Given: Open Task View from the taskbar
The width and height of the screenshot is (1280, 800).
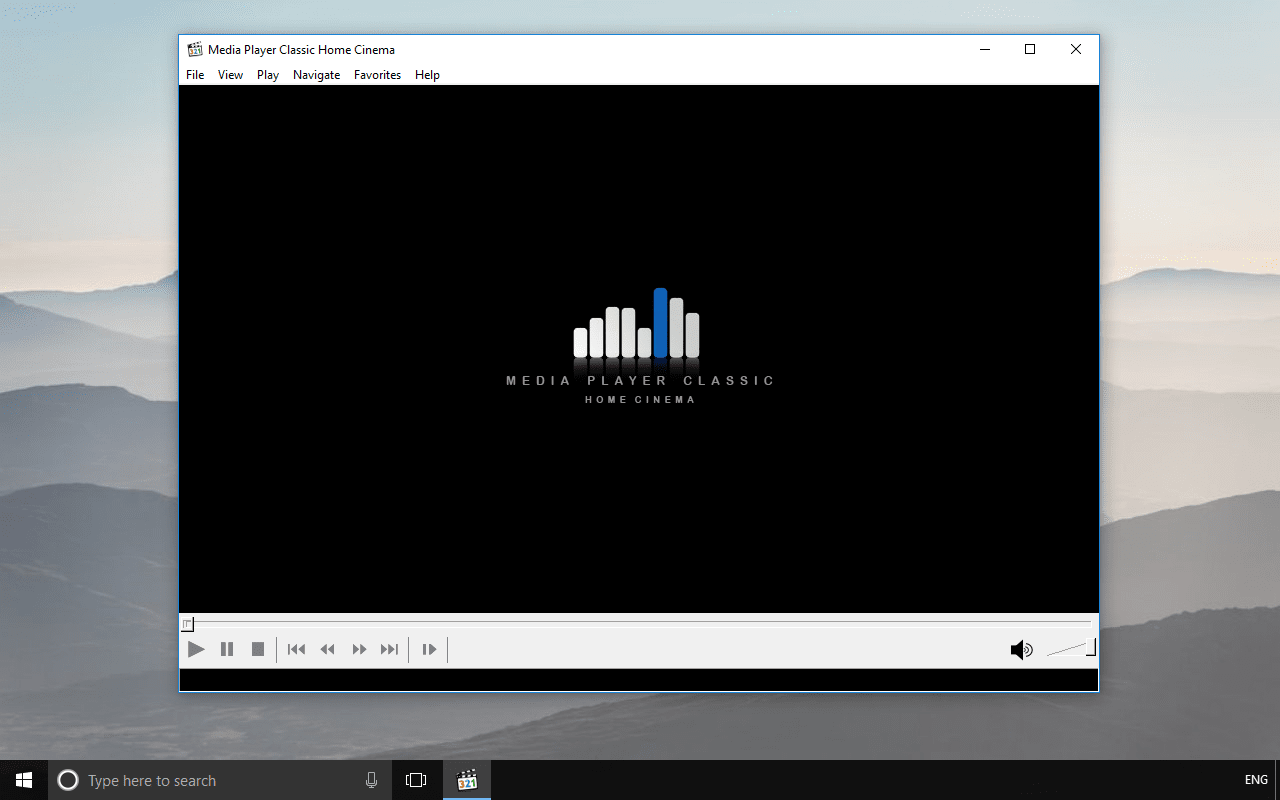Looking at the screenshot, I should point(416,780).
